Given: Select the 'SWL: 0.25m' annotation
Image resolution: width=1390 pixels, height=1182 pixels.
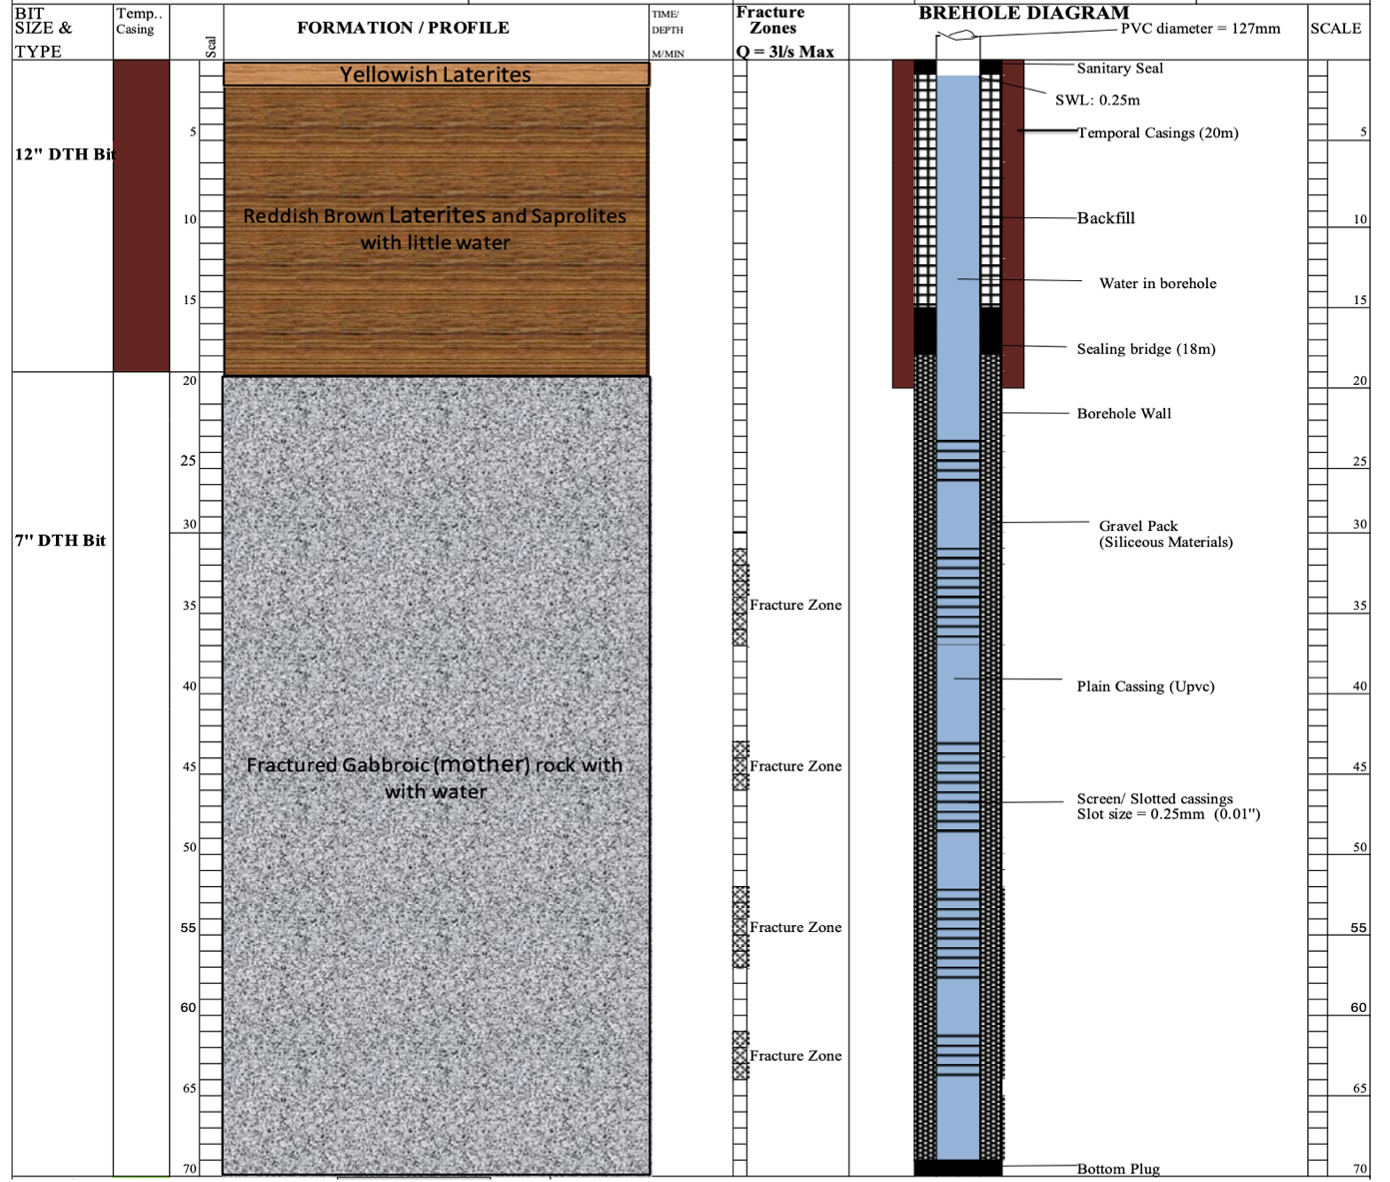Looking at the screenshot, I should (1098, 100).
